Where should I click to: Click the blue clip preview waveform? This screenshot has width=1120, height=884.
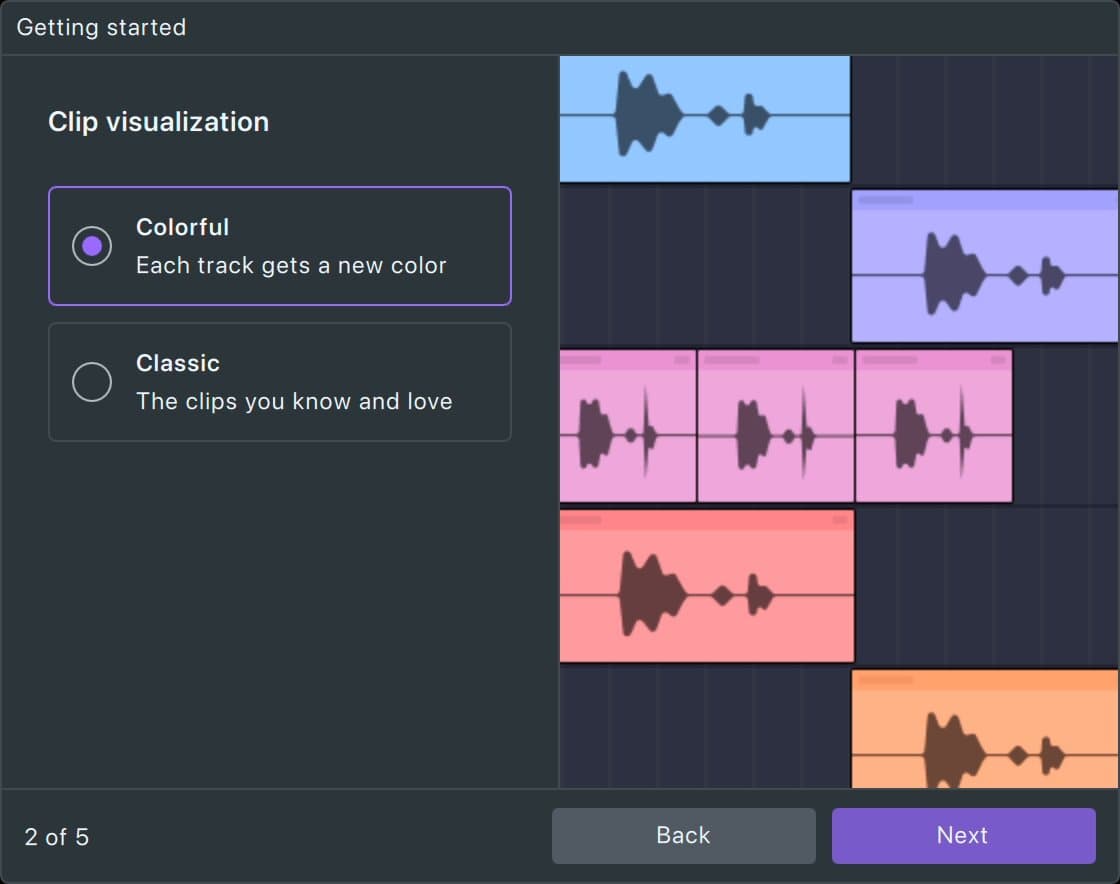[704, 119]
